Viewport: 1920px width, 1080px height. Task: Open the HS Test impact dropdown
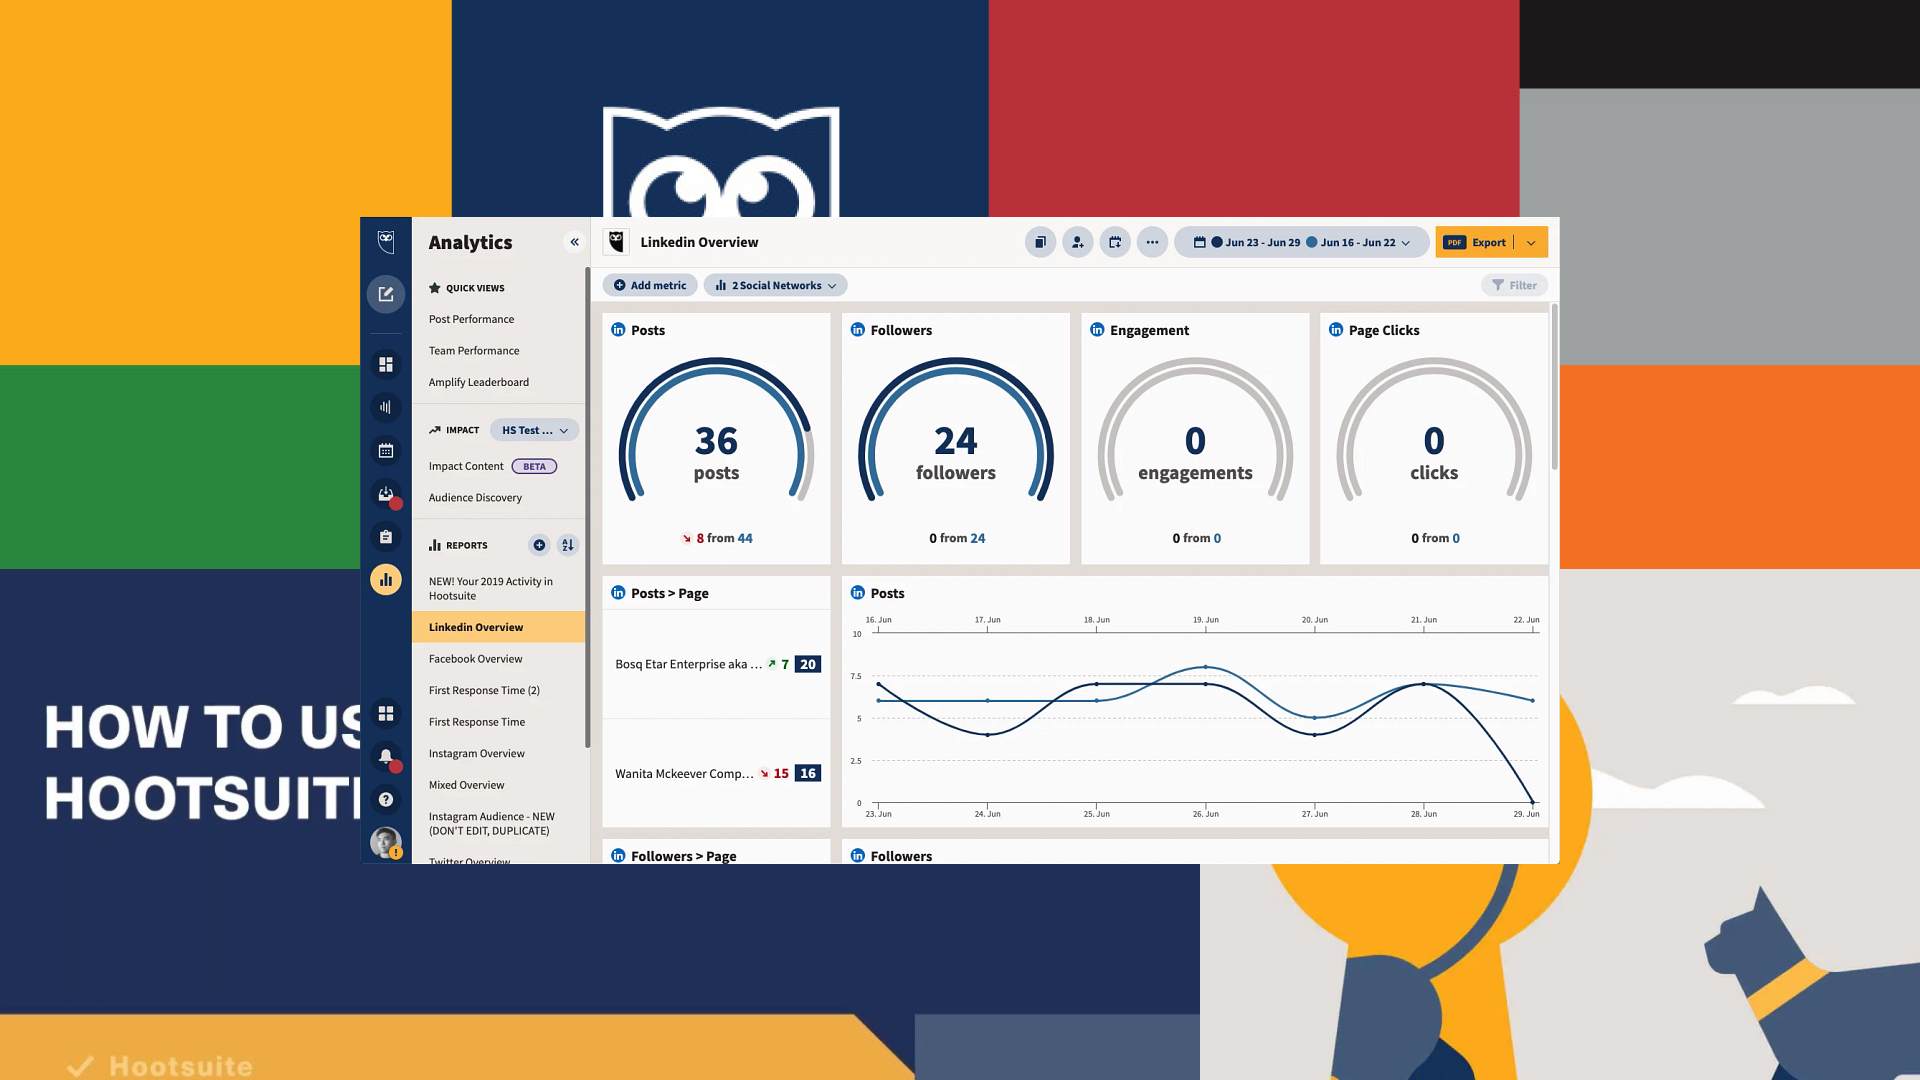coord(534,429)
